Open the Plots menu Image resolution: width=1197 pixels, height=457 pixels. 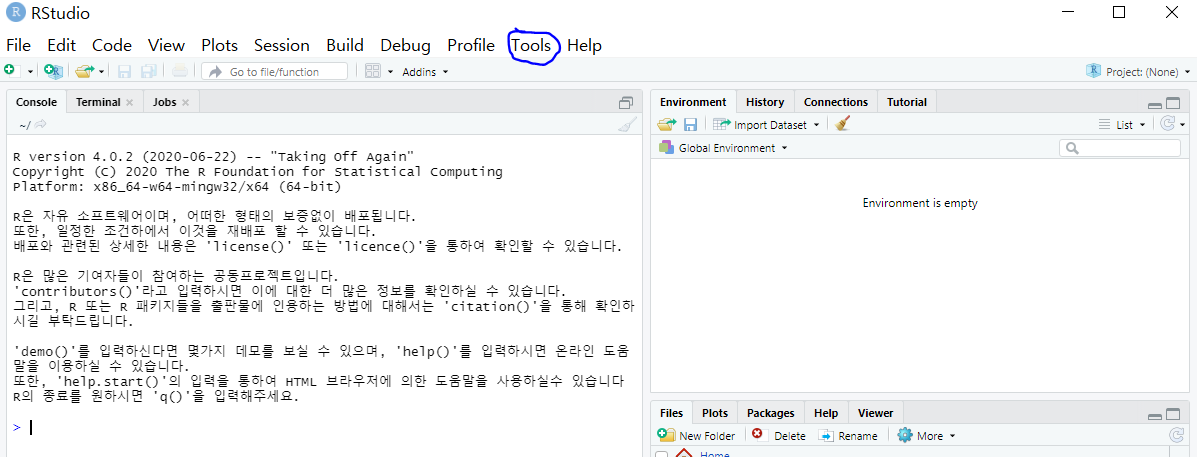click(x=220, y=46)
